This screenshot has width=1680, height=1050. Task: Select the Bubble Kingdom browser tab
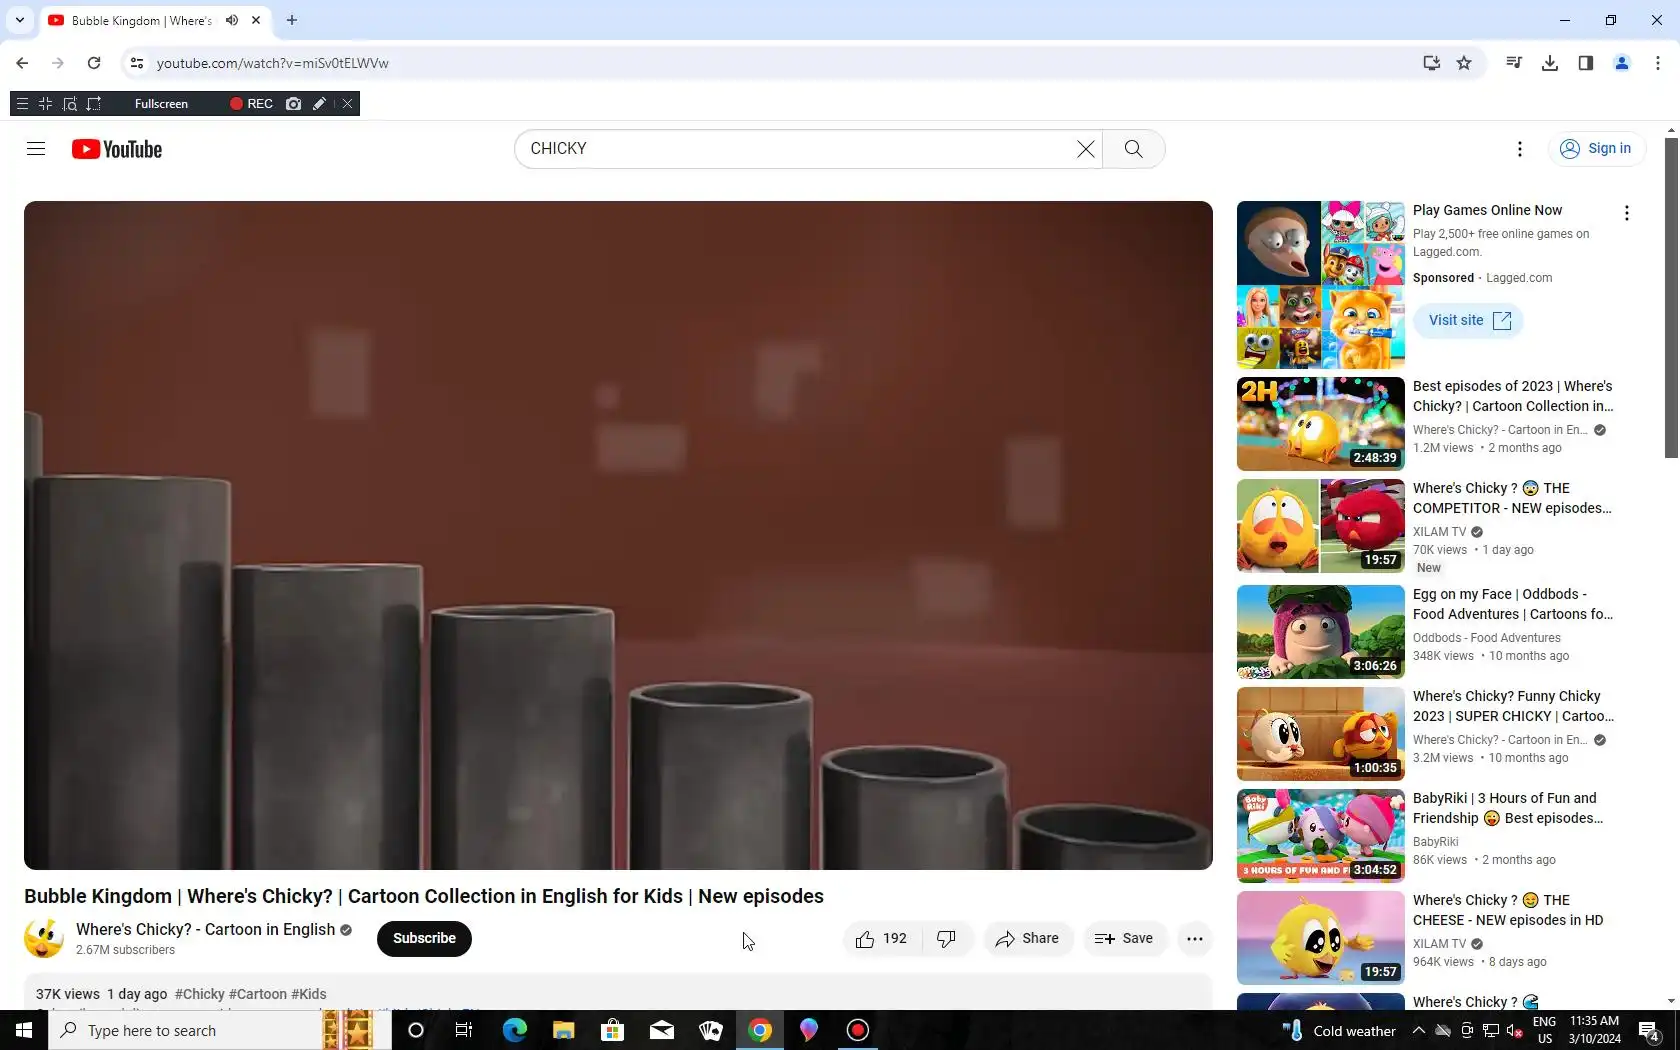tap(141, 20)
